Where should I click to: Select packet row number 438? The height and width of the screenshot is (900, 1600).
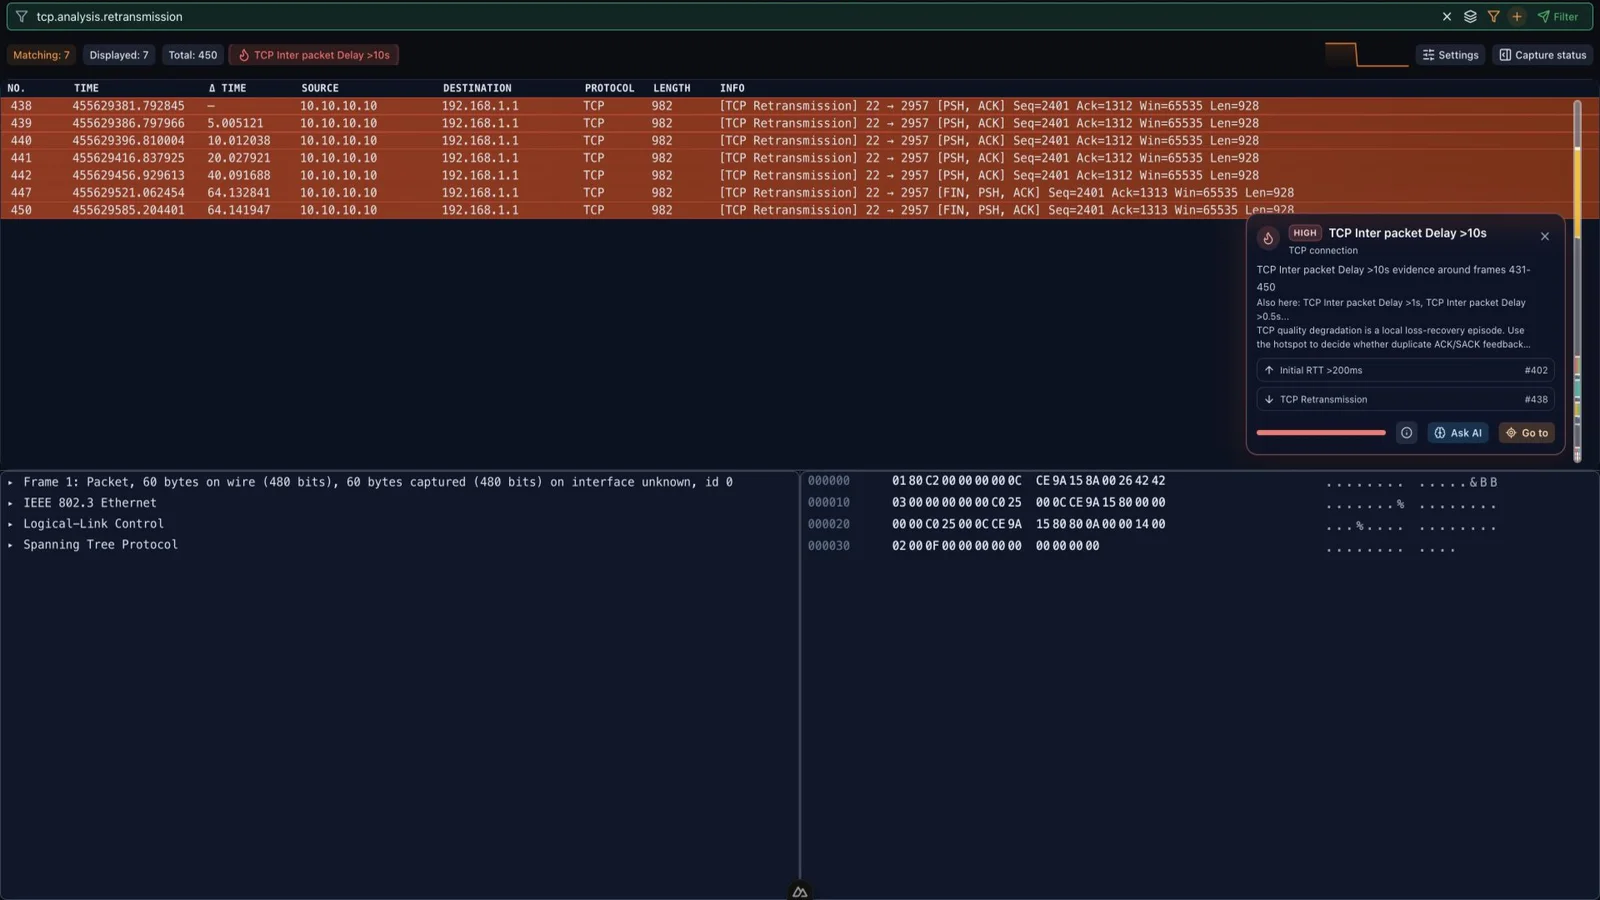point(785,106)
